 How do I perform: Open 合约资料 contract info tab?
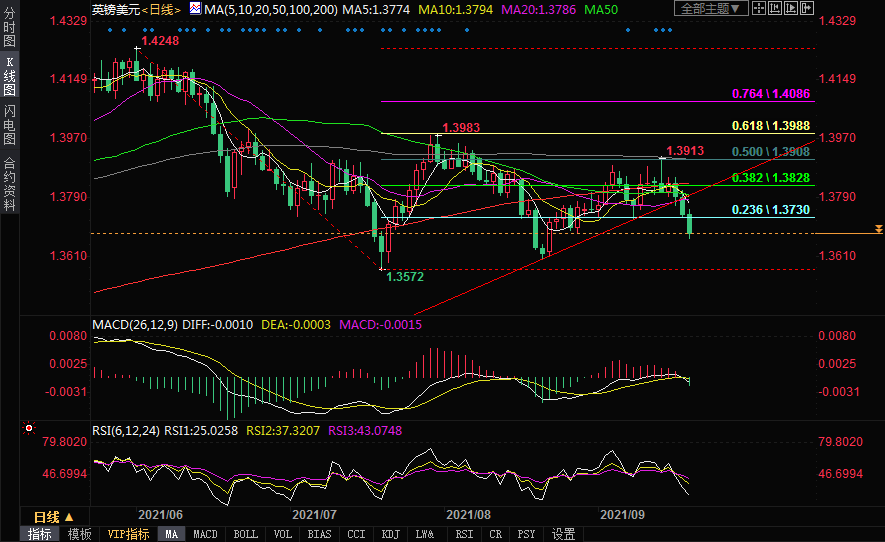click(x=9, y=183)
